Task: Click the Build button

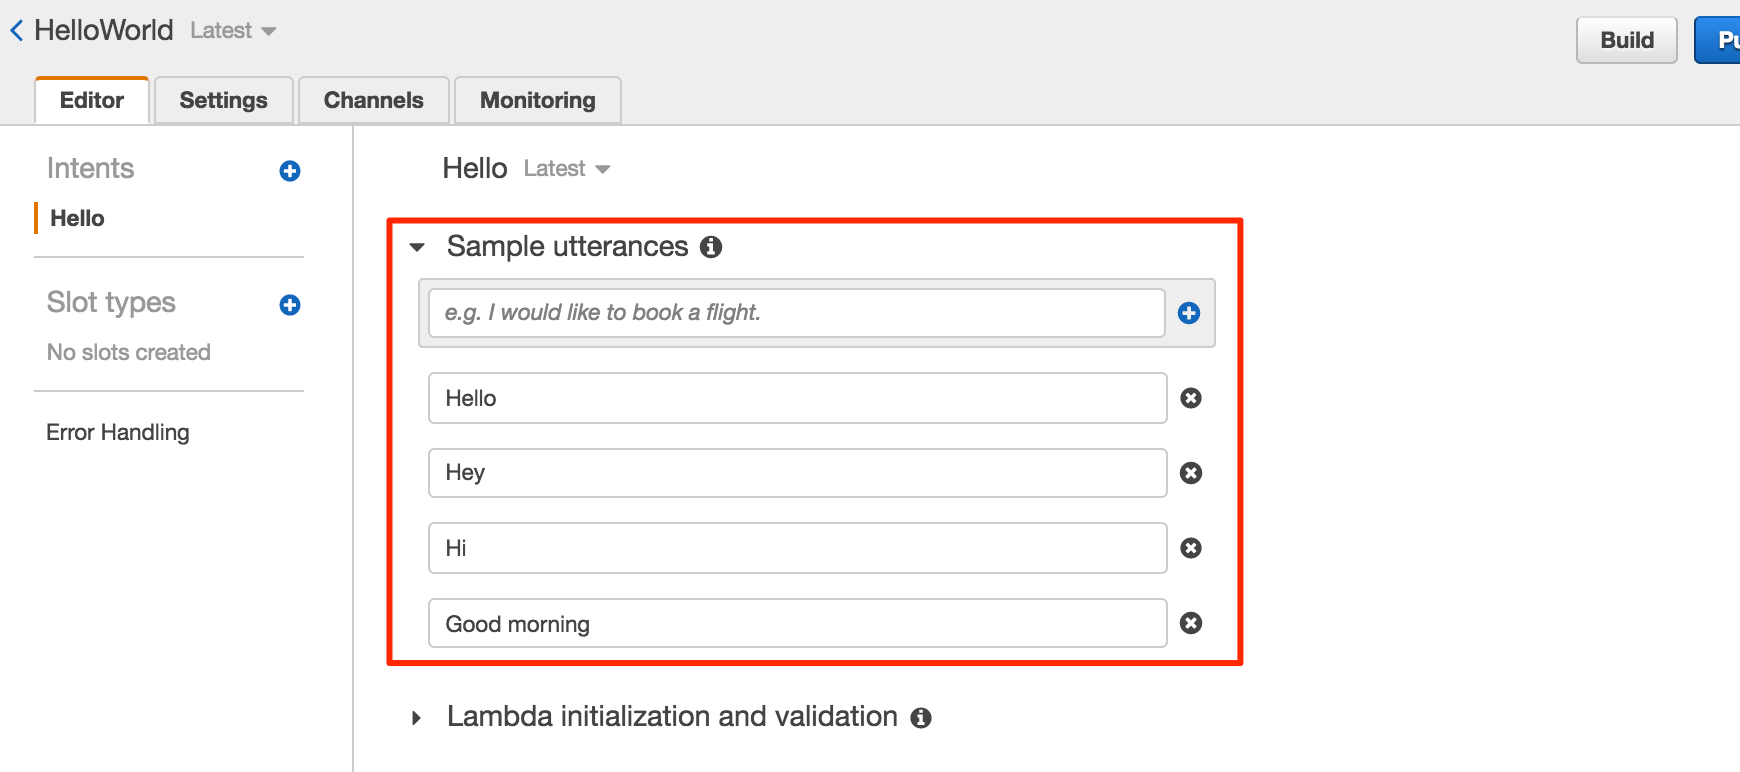Action: 1627,40
